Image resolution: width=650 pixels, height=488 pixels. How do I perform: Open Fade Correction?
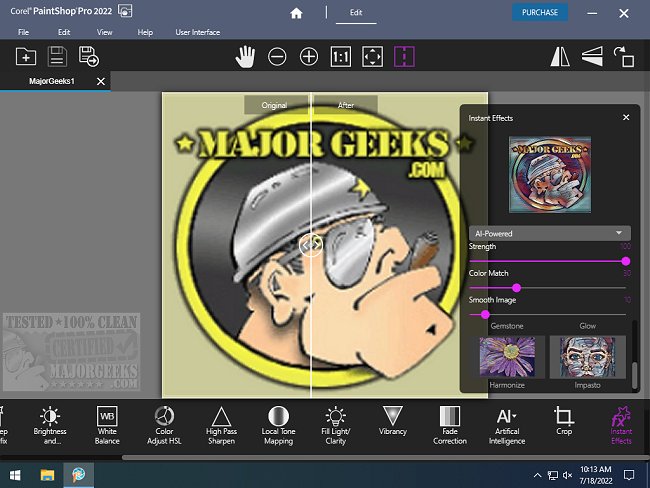(x=450, y=425)
